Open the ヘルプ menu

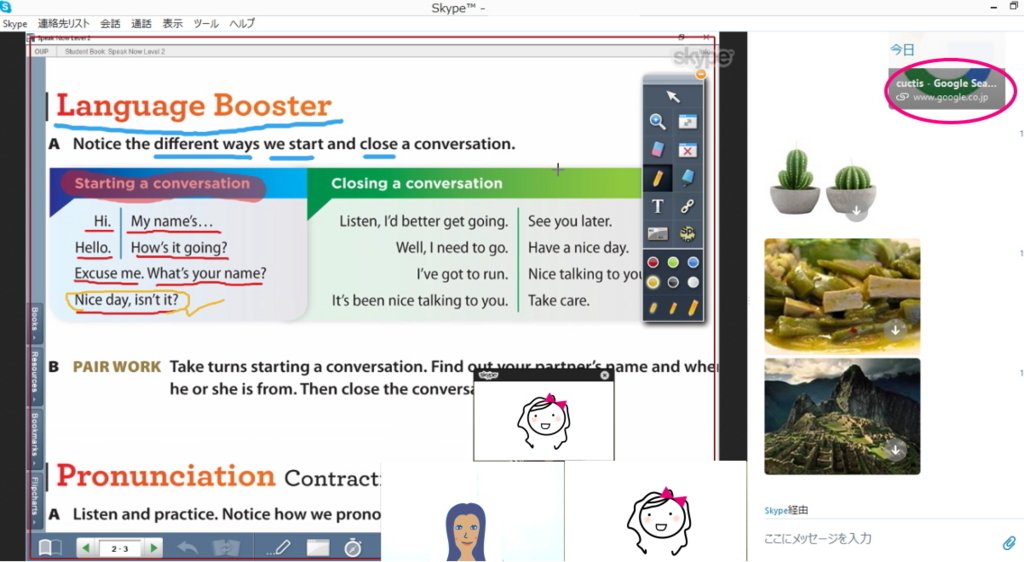pyautogui.click(x=242, y=23)
